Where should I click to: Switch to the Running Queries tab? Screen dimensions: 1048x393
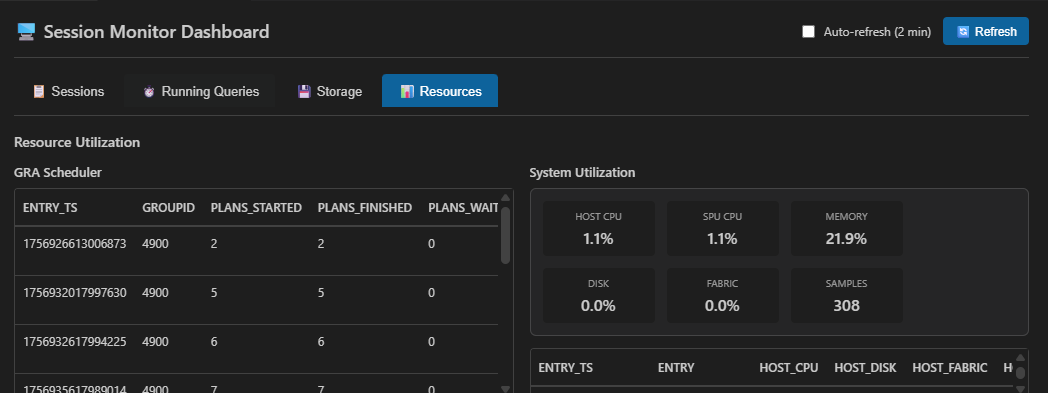tap(201, 91)
